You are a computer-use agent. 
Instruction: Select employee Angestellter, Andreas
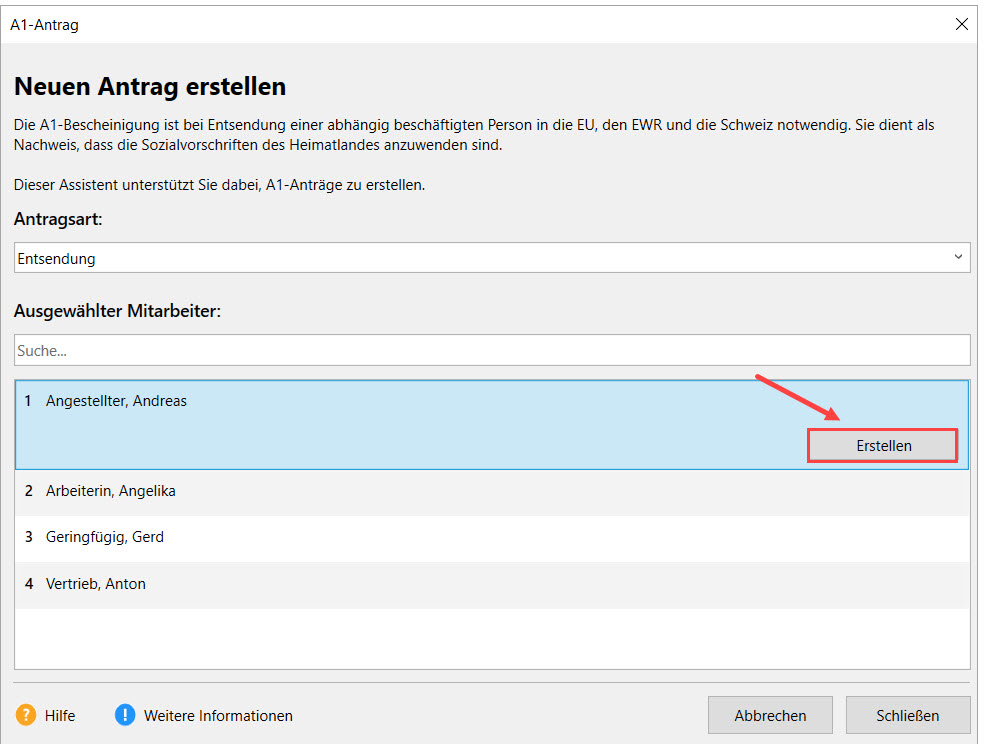[116, 401]
